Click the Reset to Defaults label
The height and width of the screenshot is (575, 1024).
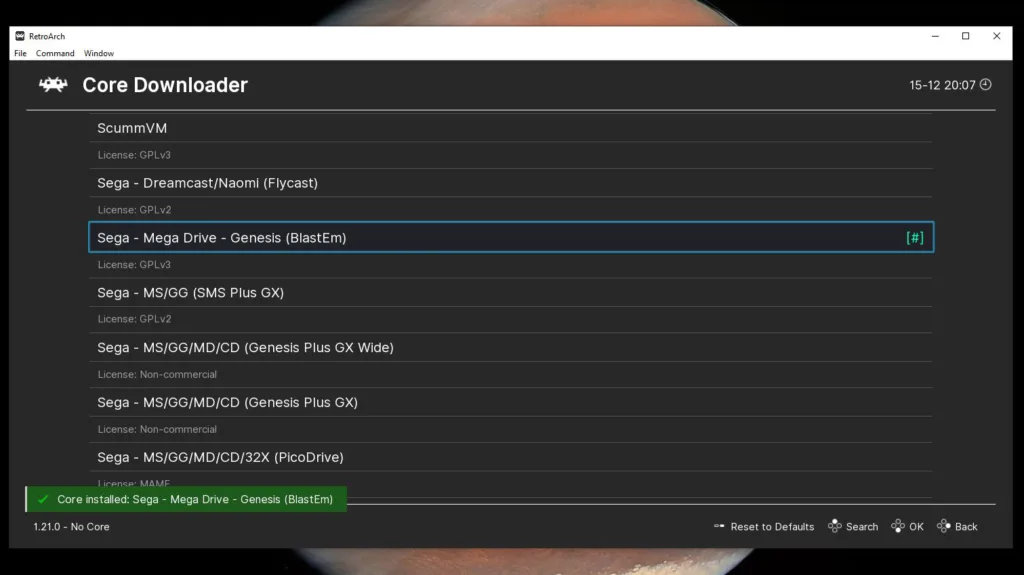pyautogui.click(x=772, y=527)
